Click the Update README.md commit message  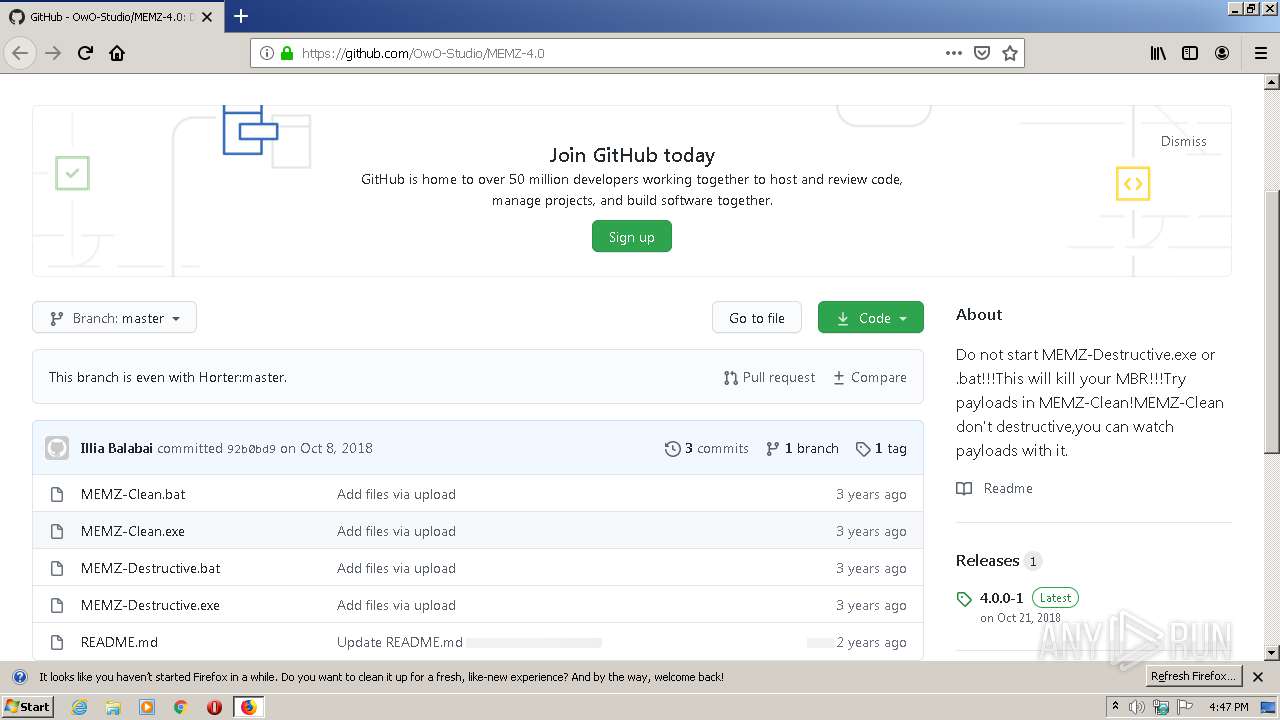click(x=400, y=642)
